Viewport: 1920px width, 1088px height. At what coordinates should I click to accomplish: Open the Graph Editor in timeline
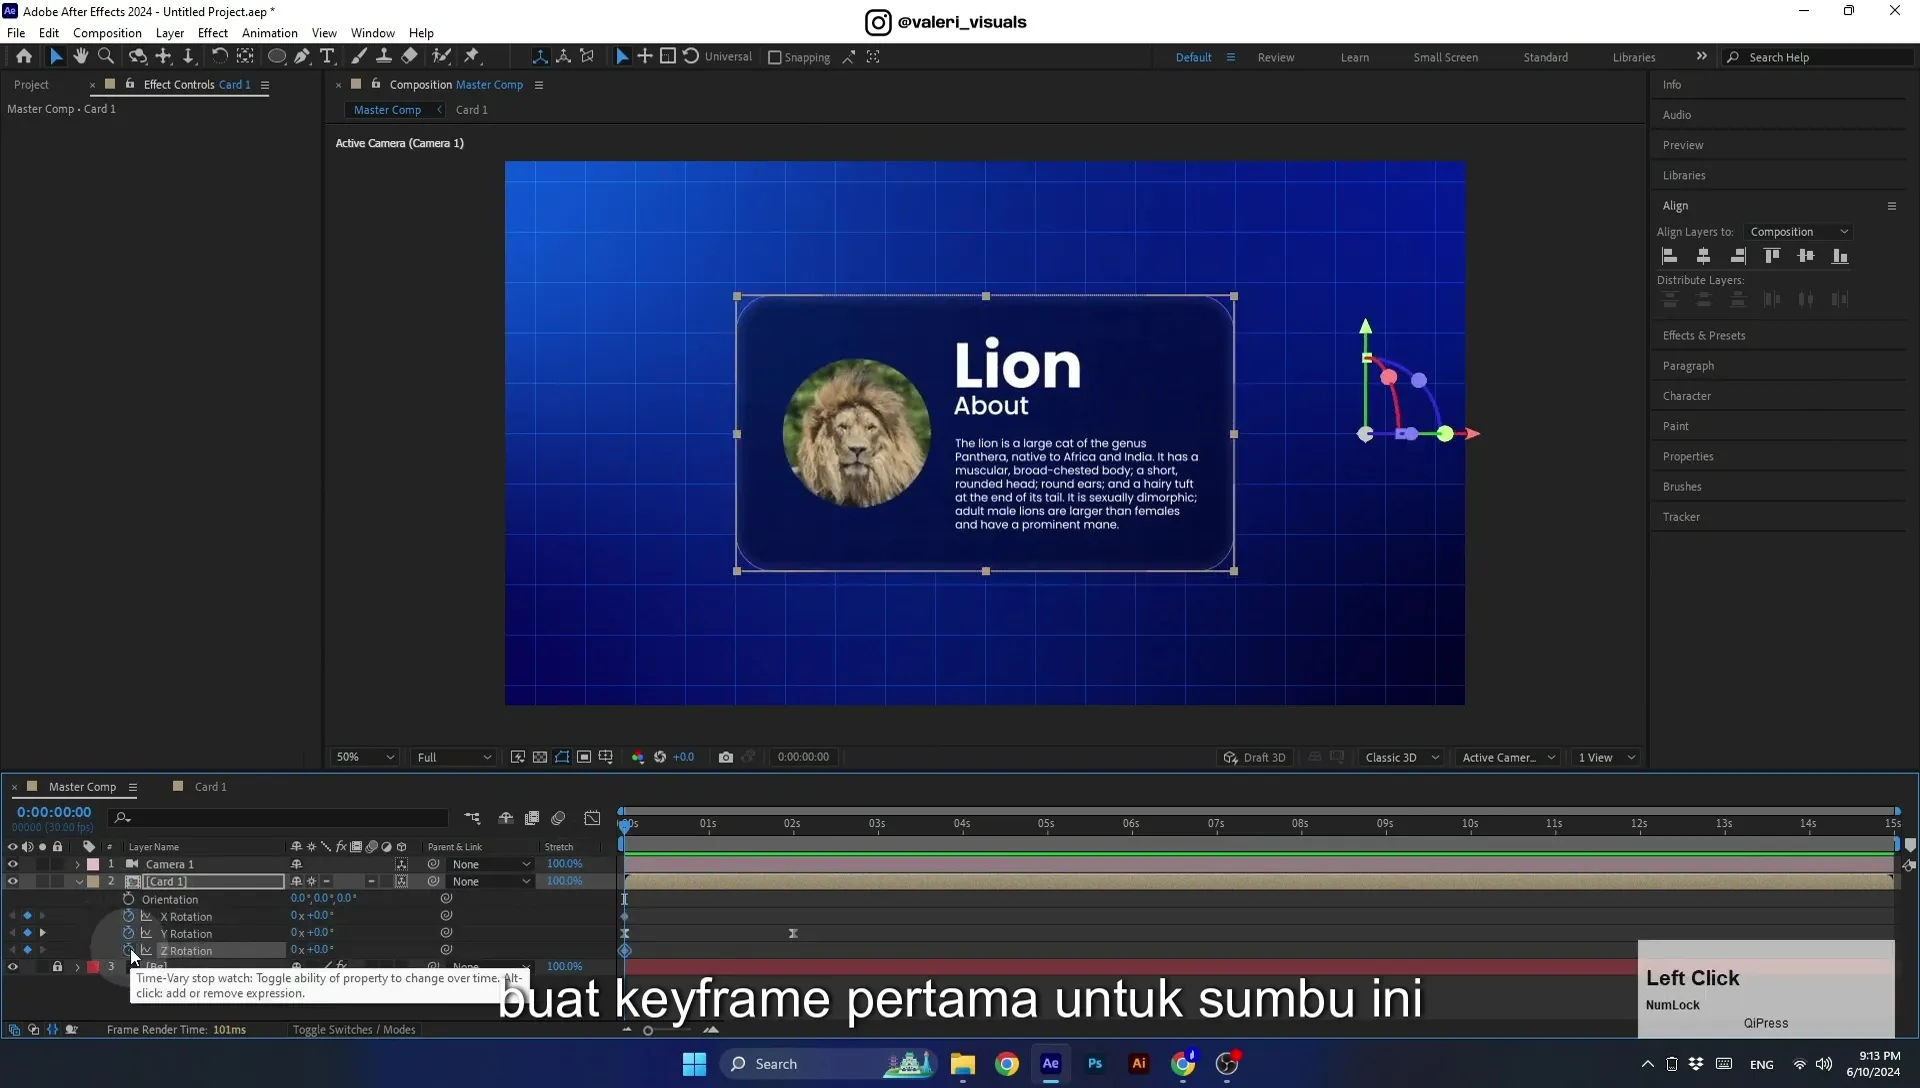coord(592,818)
